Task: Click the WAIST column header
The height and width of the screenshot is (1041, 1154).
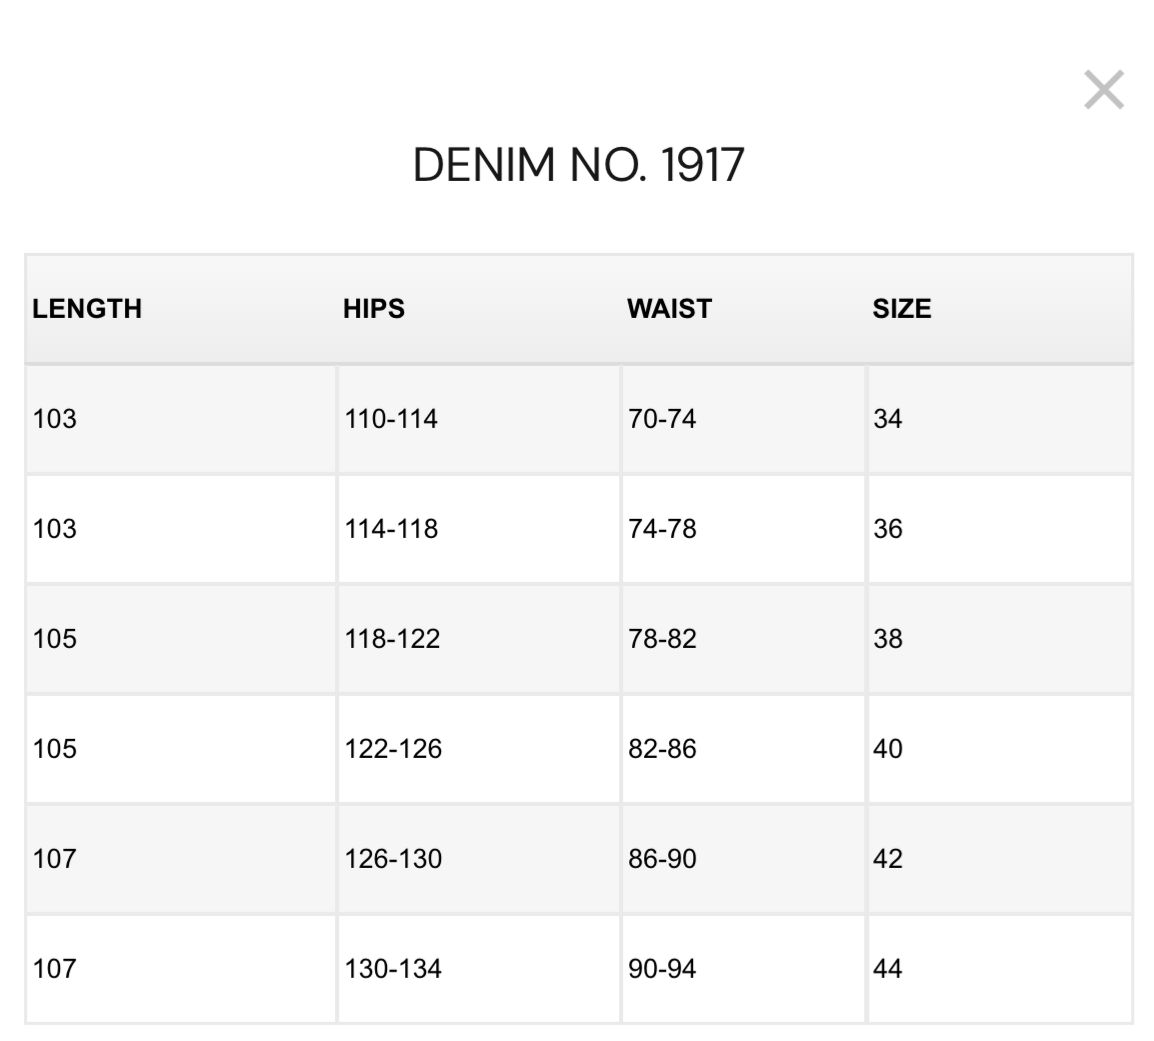Action: (x=669, y=308)
